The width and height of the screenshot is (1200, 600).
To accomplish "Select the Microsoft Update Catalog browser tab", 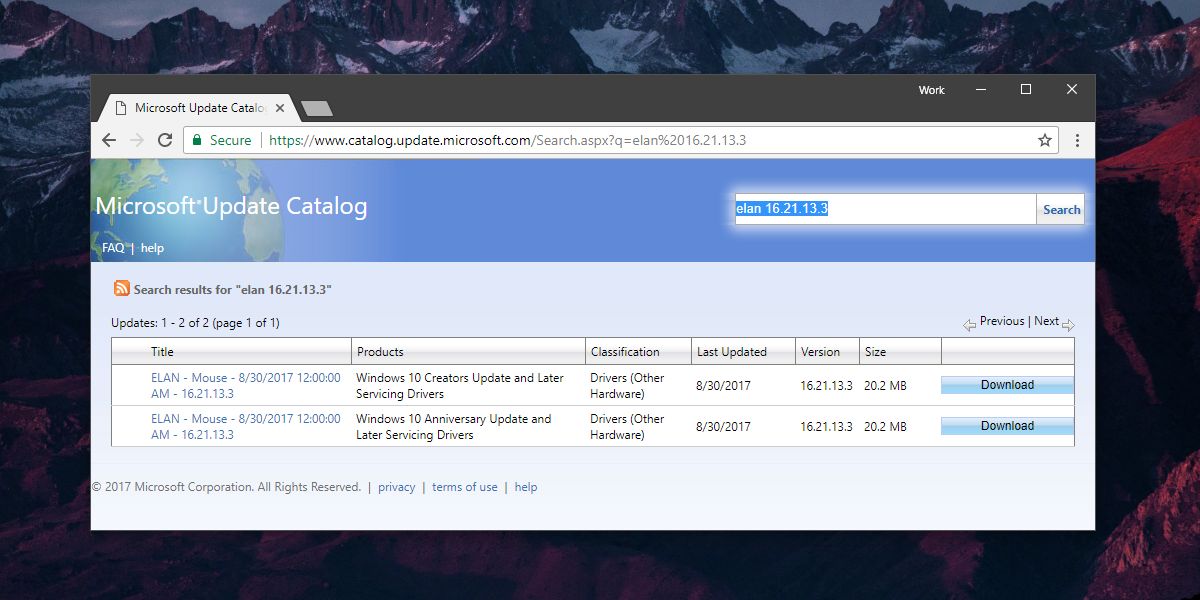I will (x=197, y=108).
